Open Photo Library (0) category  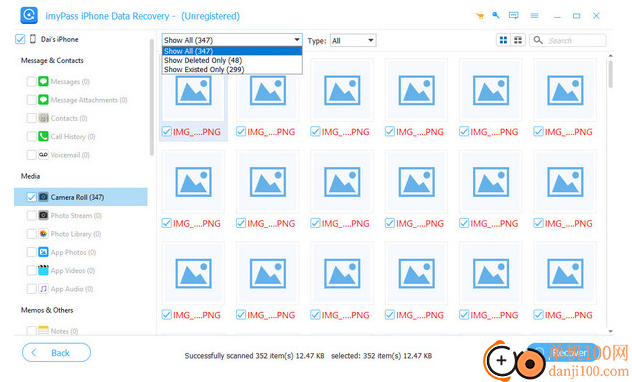point(76,234)
